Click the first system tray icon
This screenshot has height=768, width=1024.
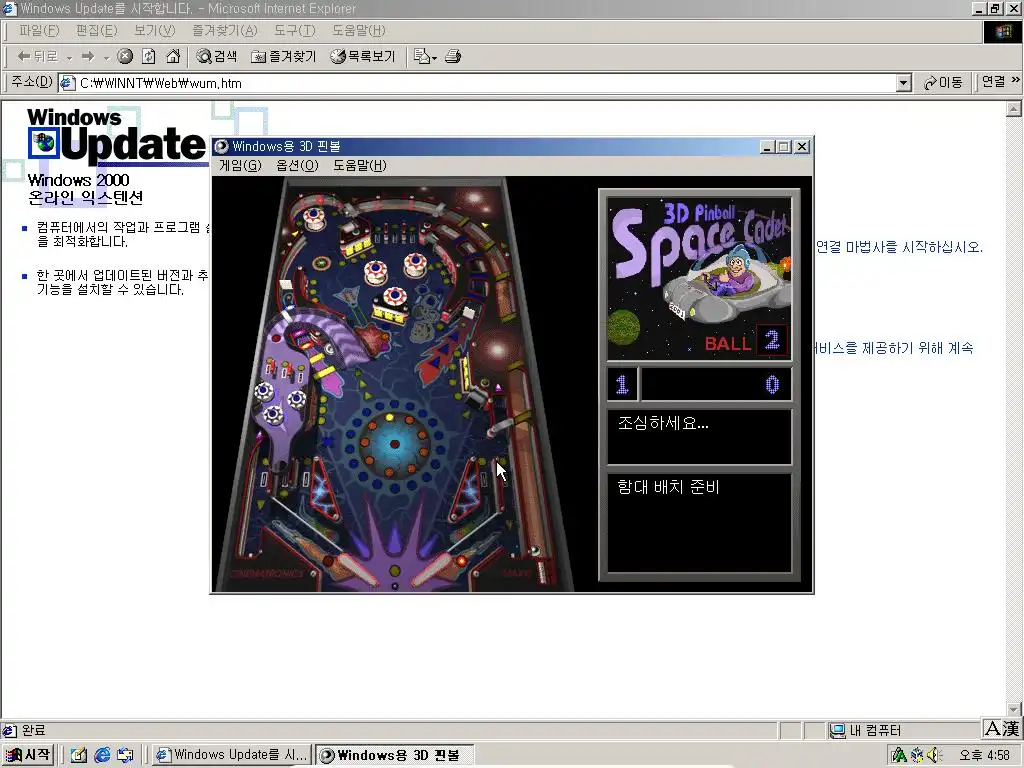pos(899,755)
